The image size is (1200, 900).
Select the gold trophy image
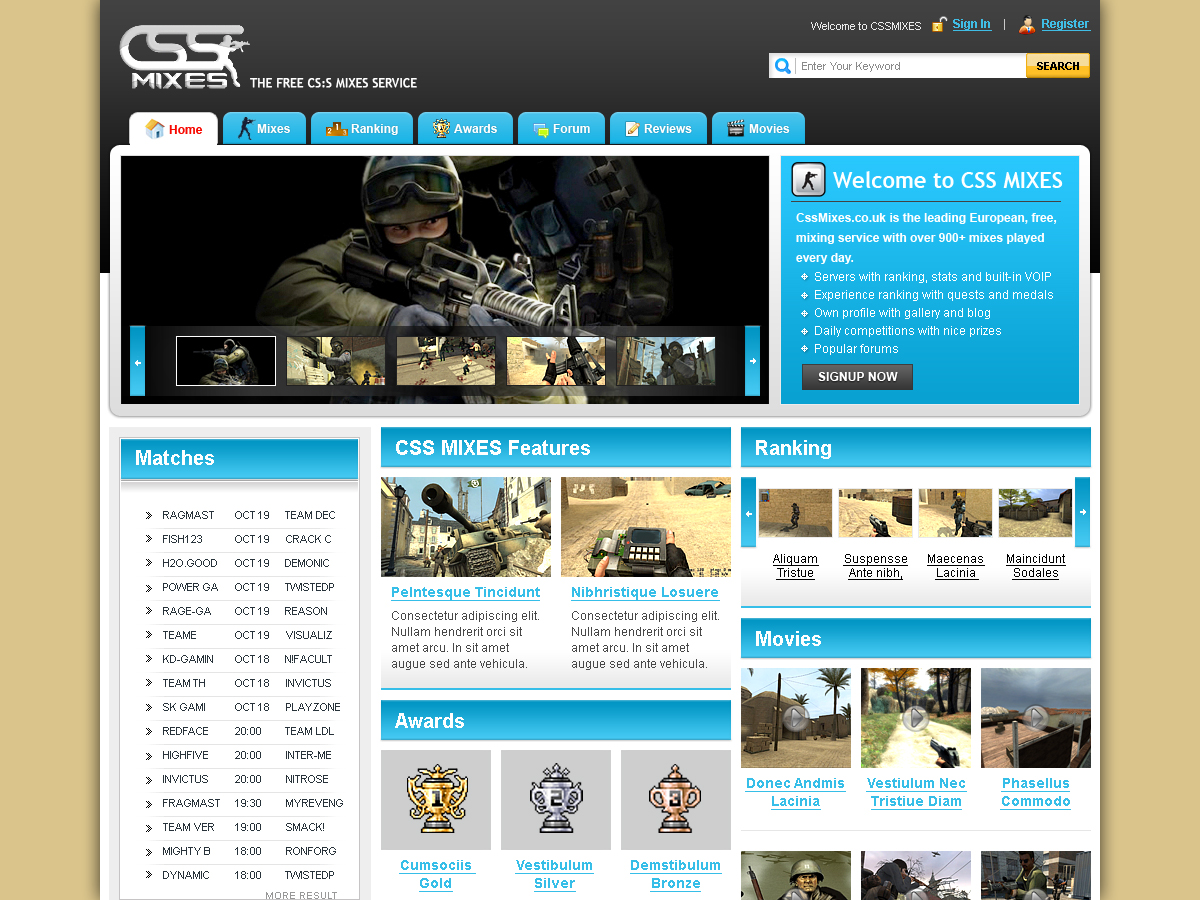tap(436, 800)
